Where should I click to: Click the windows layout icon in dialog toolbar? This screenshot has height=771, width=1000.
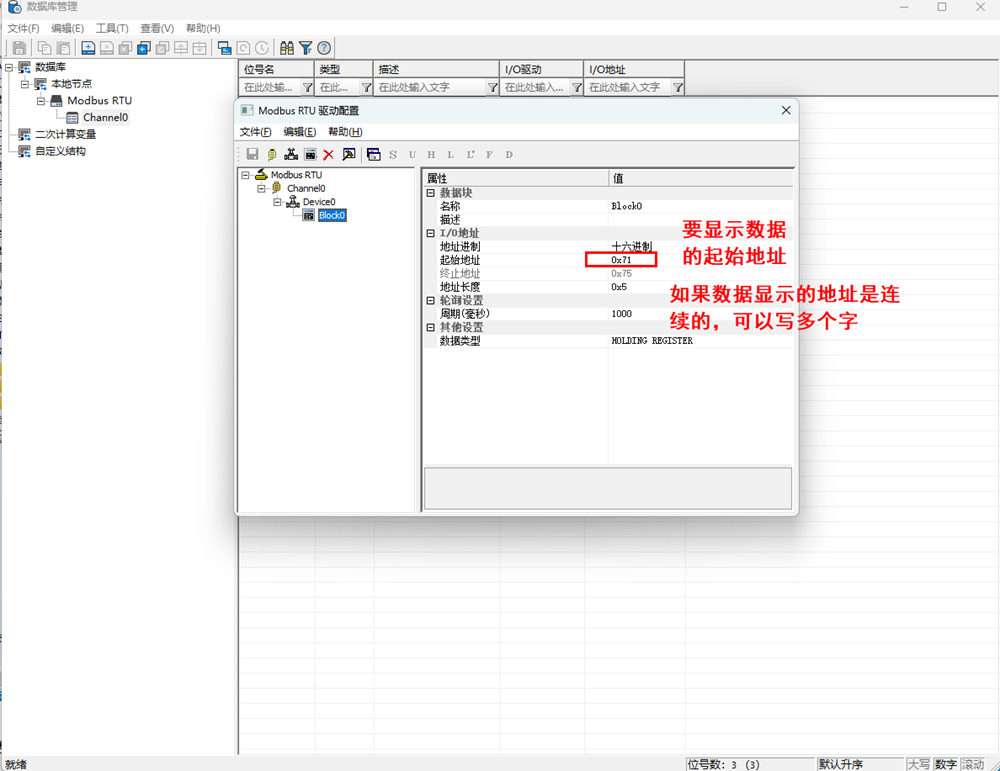point(374,154)
